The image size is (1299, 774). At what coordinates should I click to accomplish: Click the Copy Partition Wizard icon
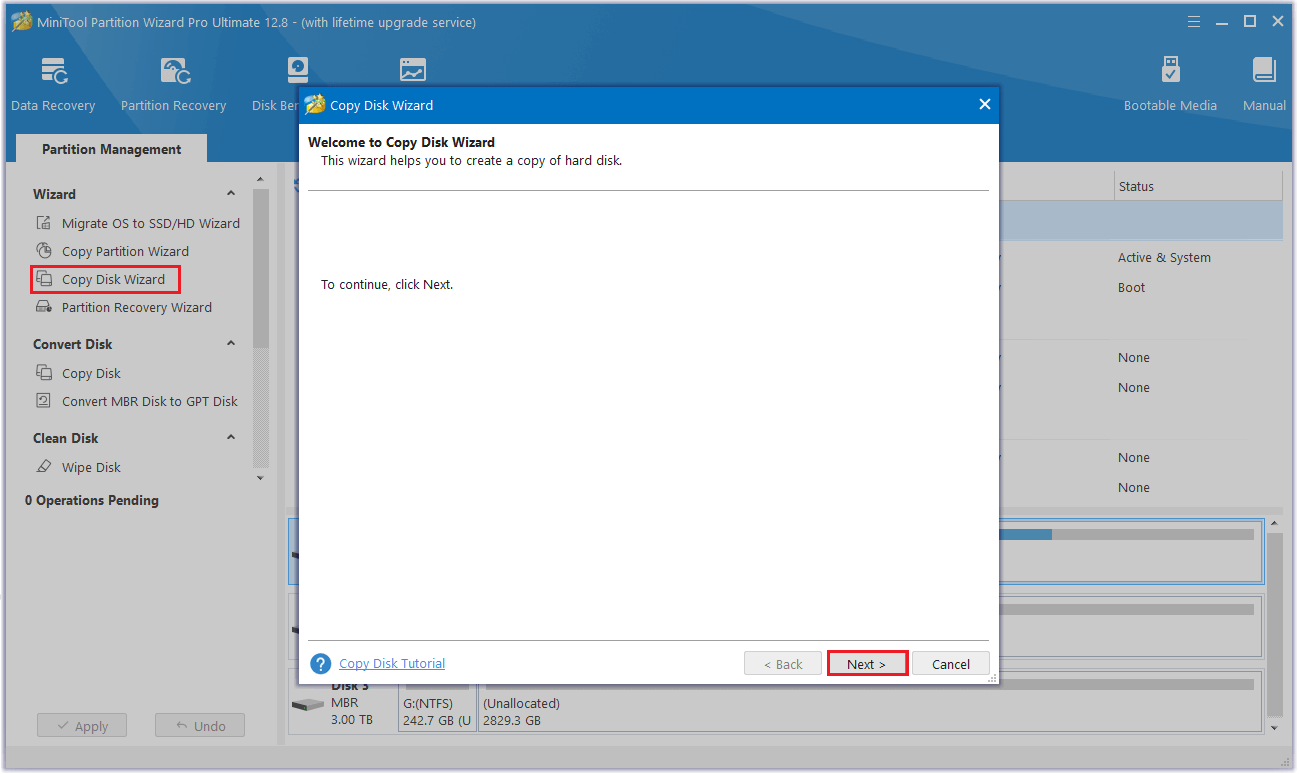click(43, 252)
